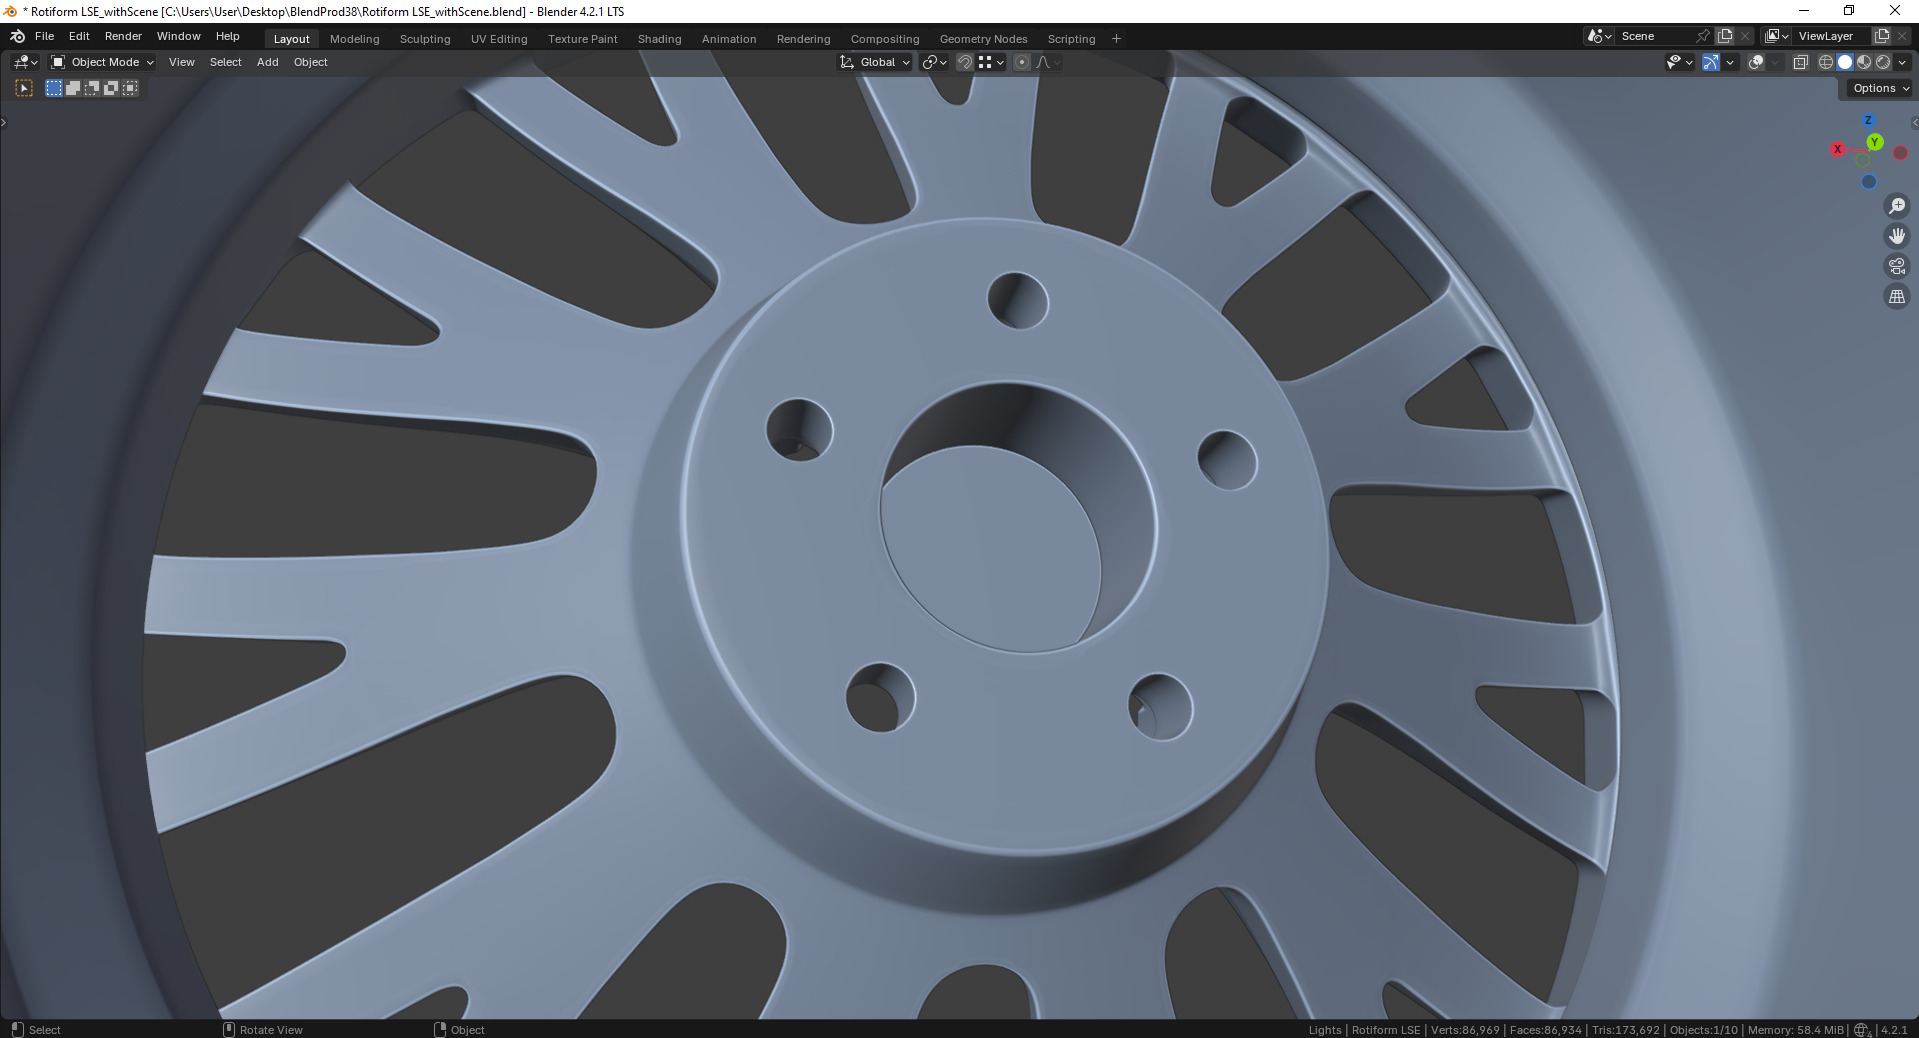Open the Edit menu

tap(79, 36)
